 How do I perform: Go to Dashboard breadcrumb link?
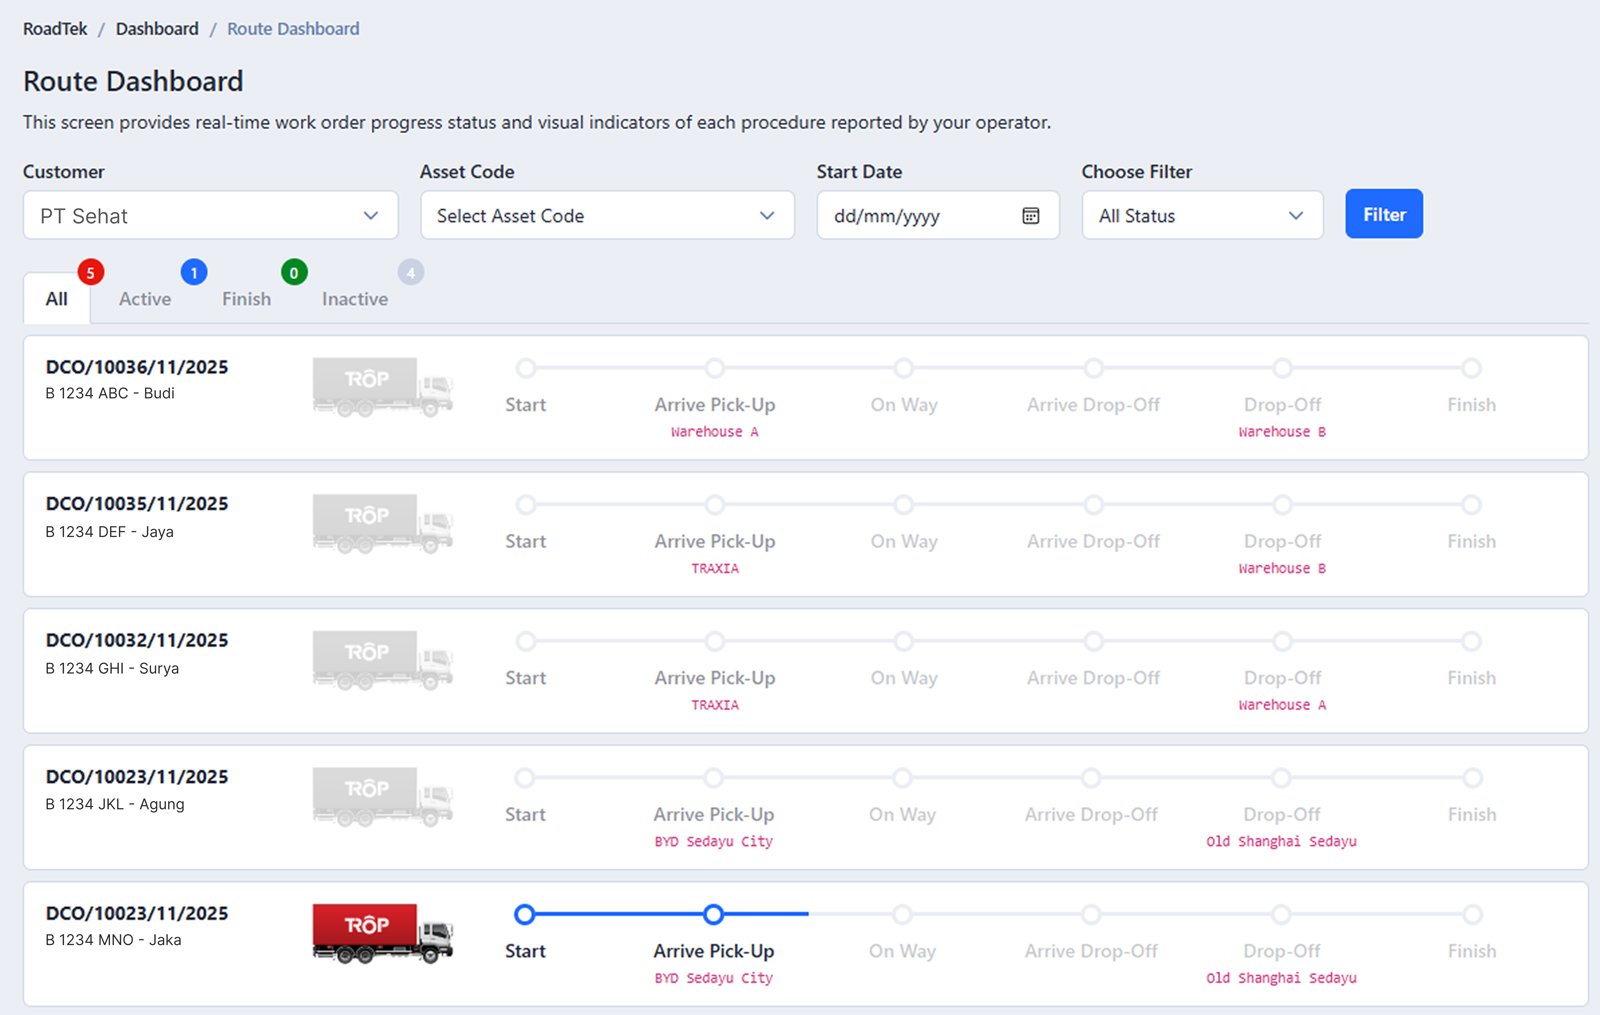coord(157,29)
